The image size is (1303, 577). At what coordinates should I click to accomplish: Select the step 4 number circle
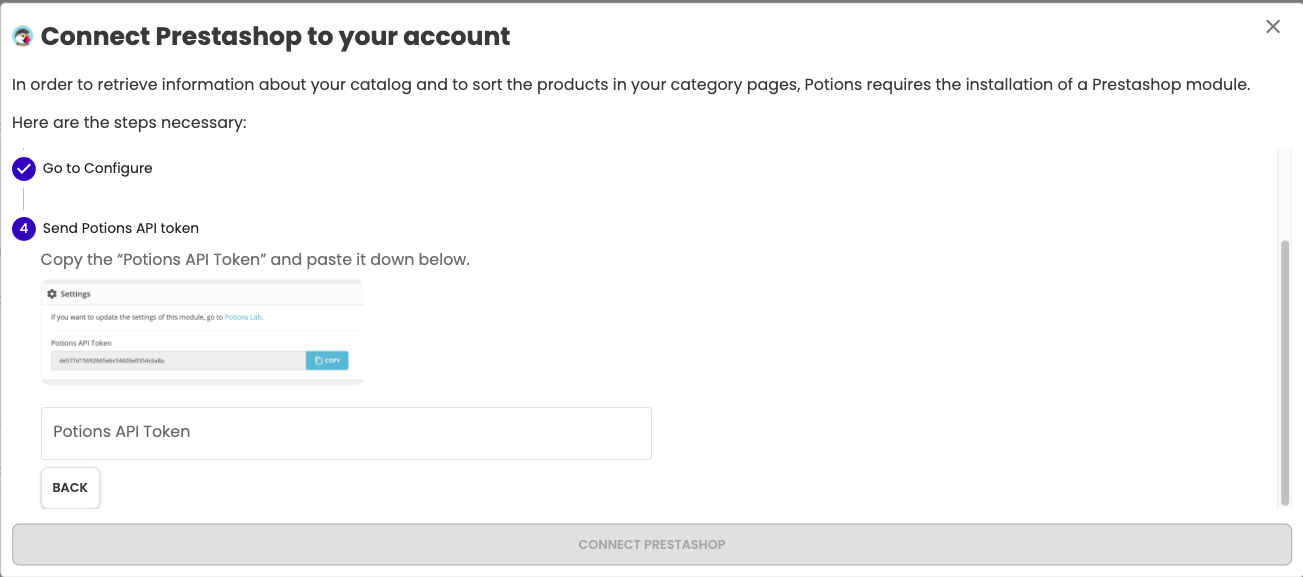point(24,228)
